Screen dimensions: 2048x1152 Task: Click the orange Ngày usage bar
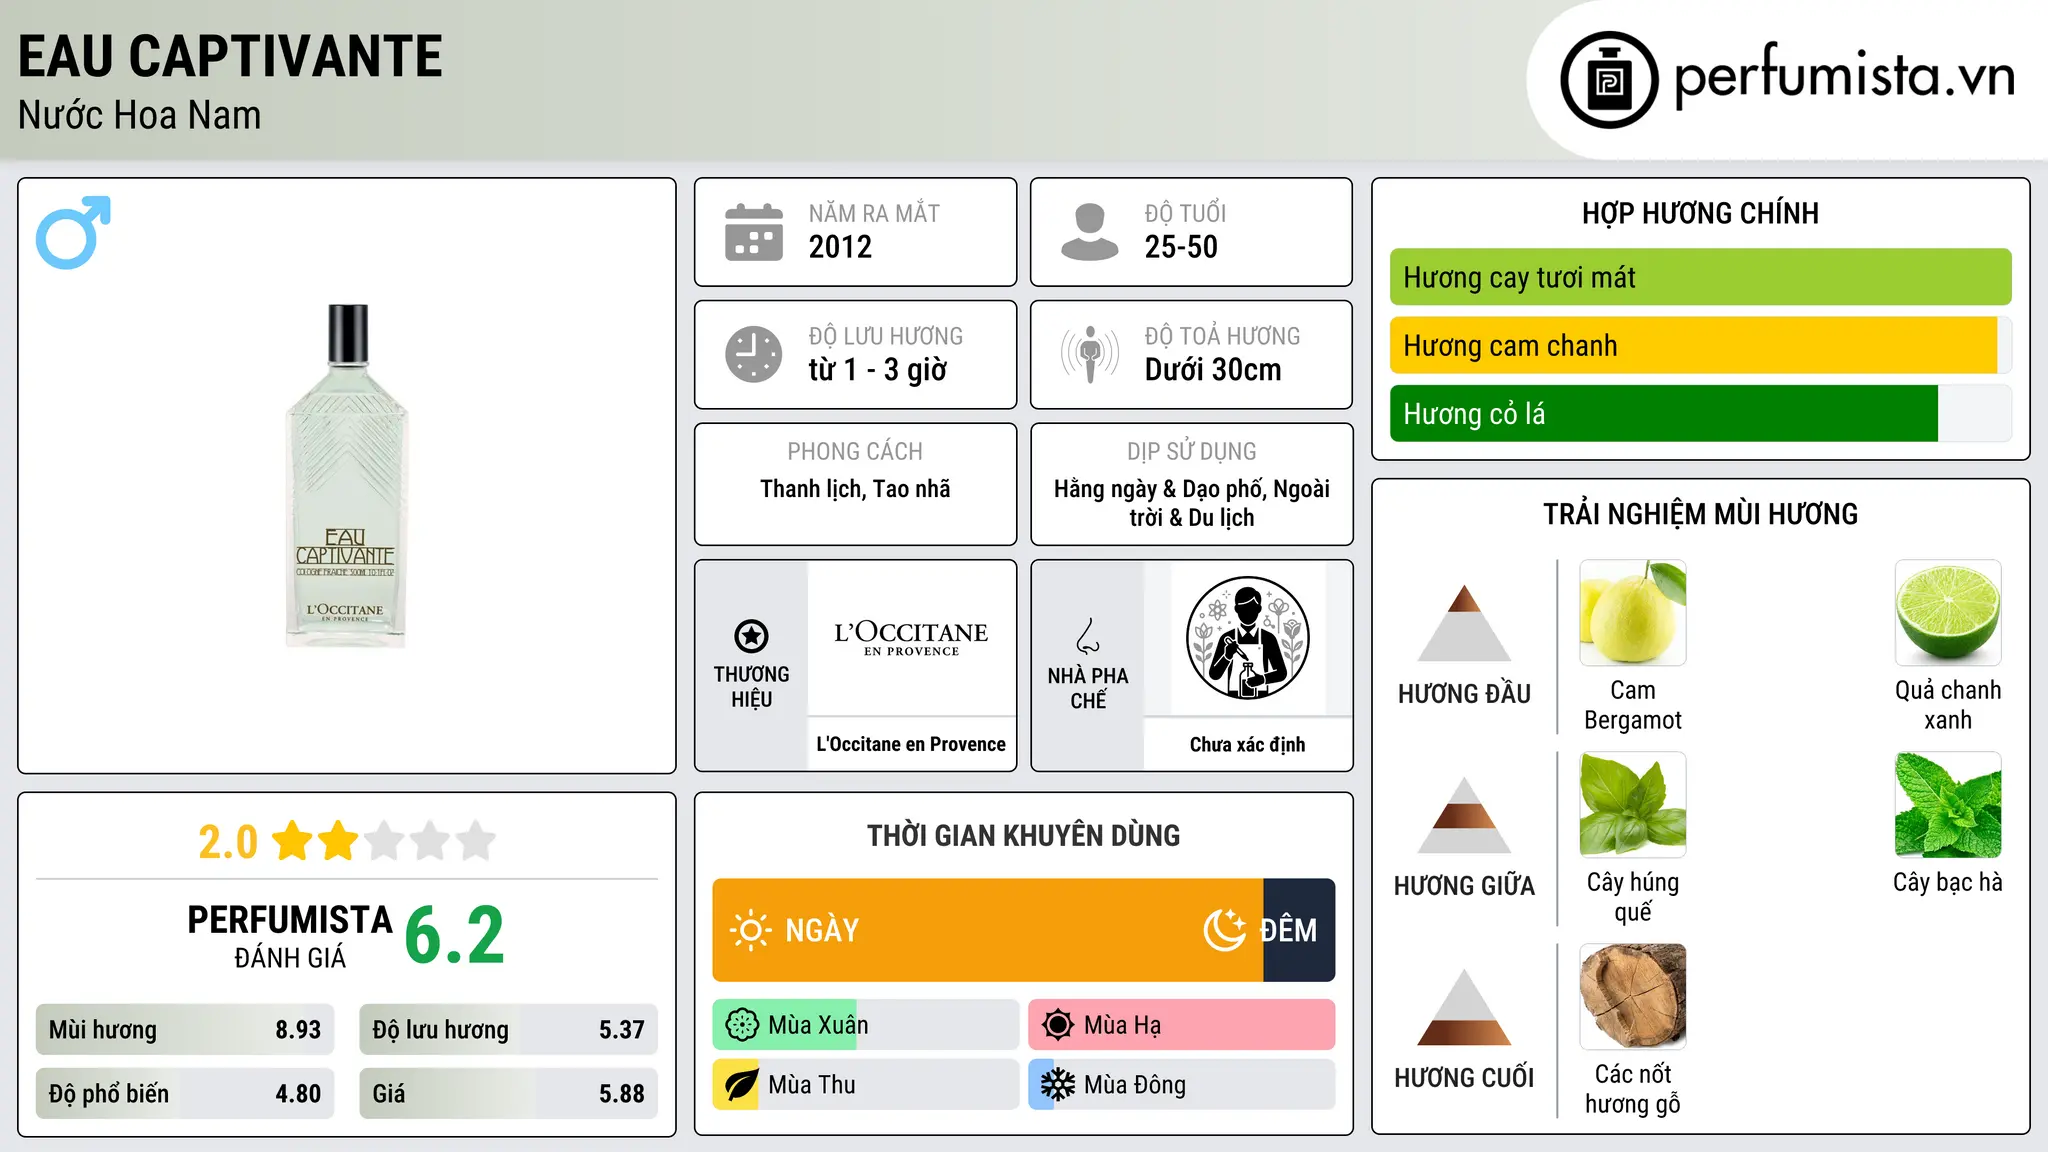pyautogui.click(x=988, y=930)
